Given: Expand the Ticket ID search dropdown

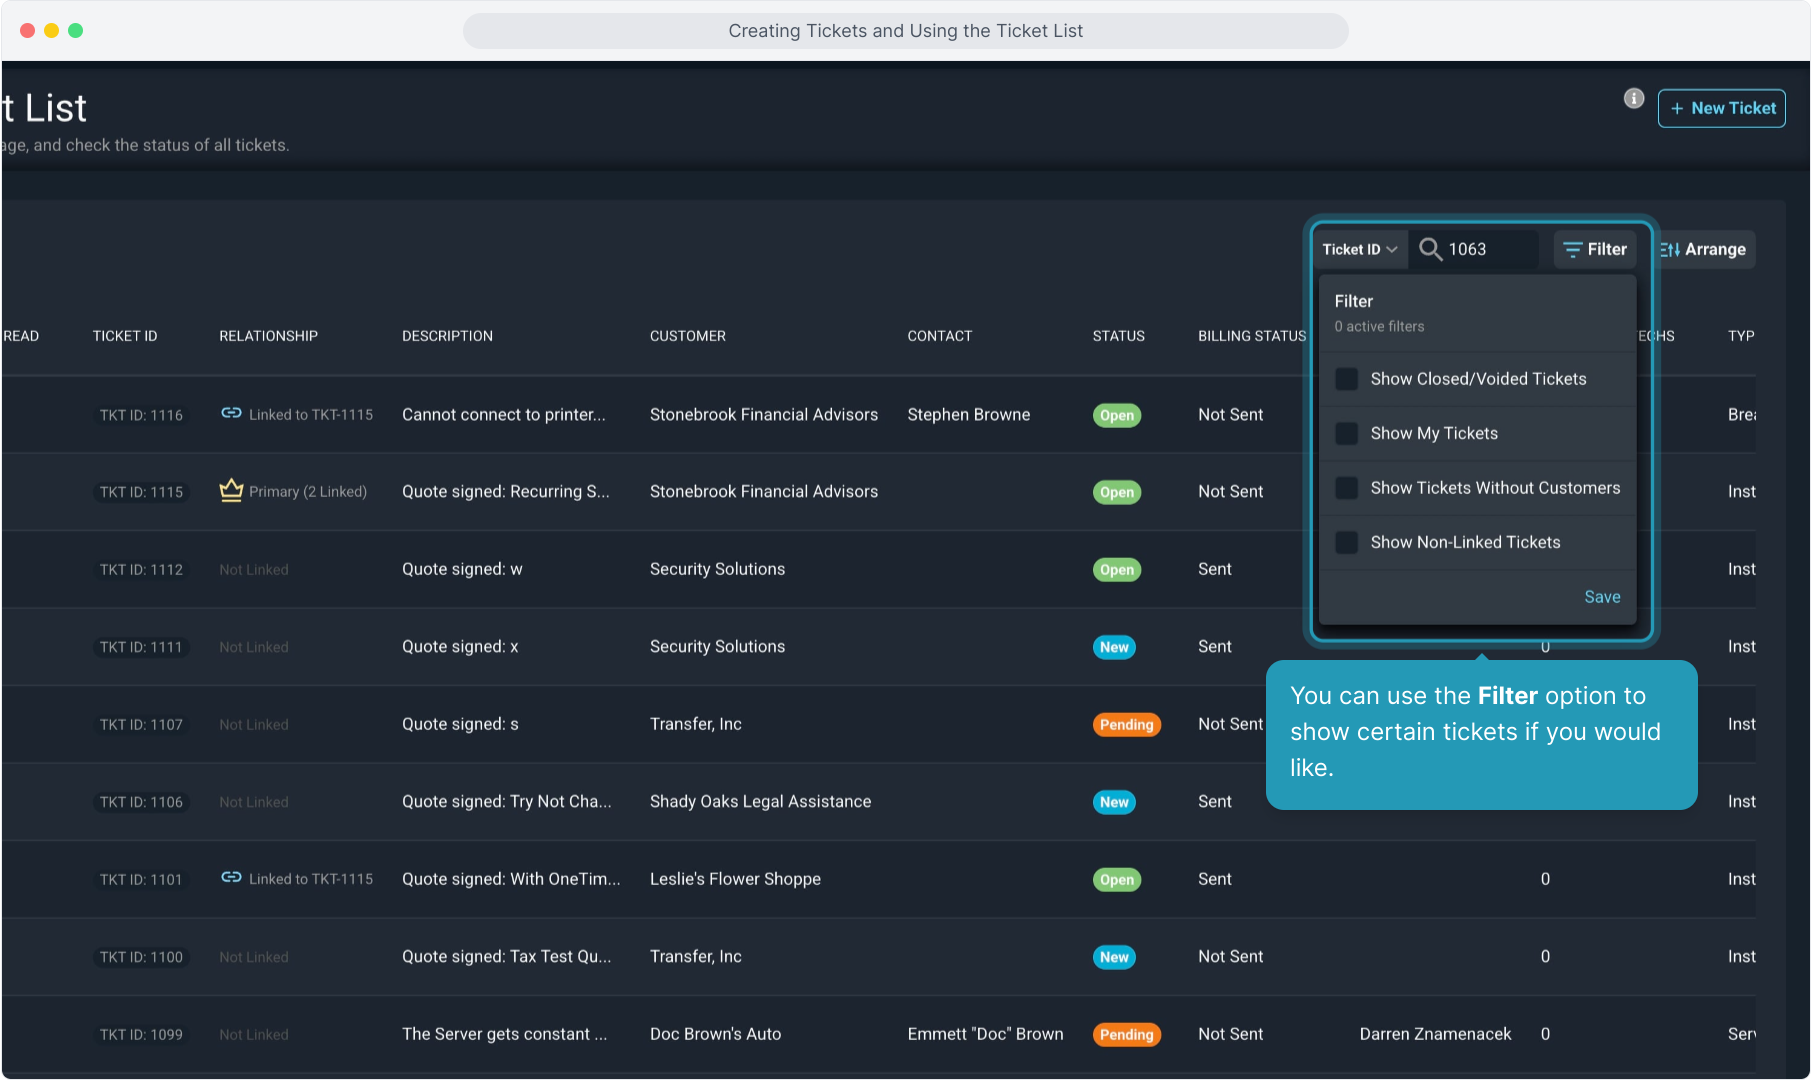Looking at the screenshot, I should [x=1359, y=249].
